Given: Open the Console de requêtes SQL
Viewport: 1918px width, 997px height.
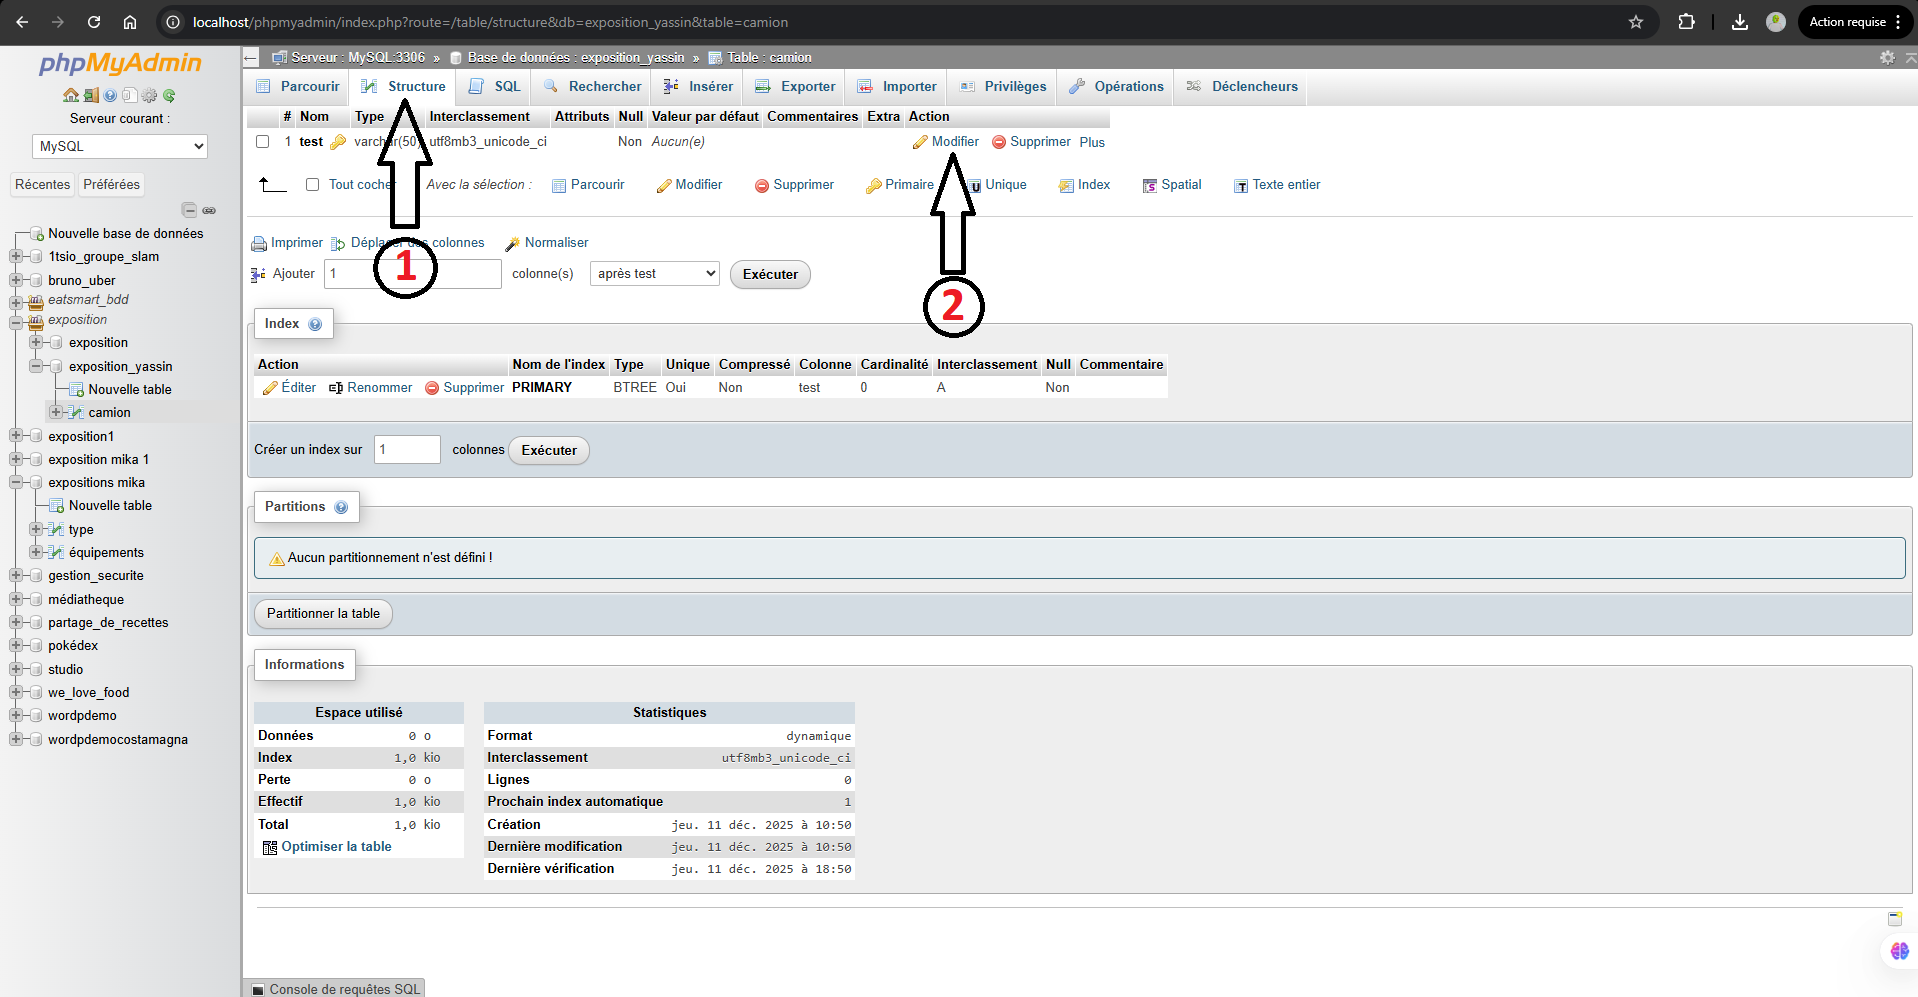Looking at the screenshot, I should 344,989.
